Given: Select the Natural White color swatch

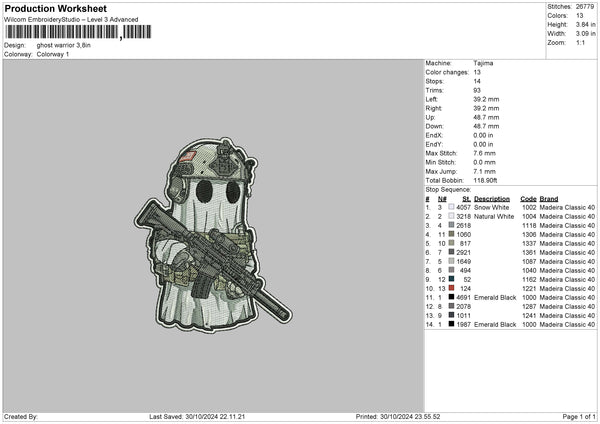Looking at the screenshot, I should point(451,216).
